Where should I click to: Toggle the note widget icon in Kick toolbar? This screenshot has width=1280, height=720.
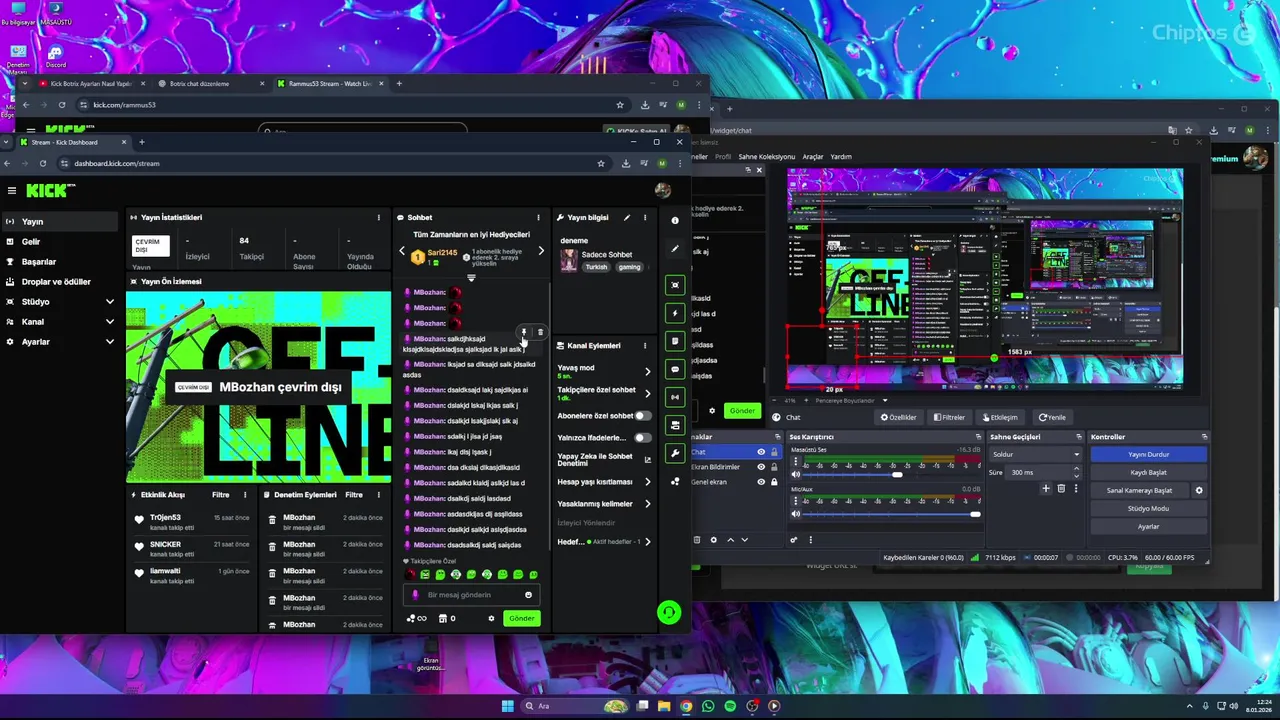point(675,341)
